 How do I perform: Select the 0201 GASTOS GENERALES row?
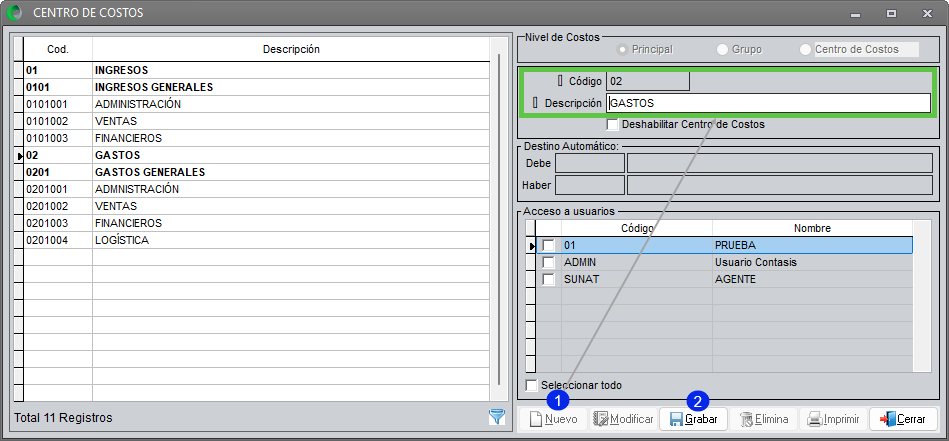pyautogui.click(x=257, y=172)
